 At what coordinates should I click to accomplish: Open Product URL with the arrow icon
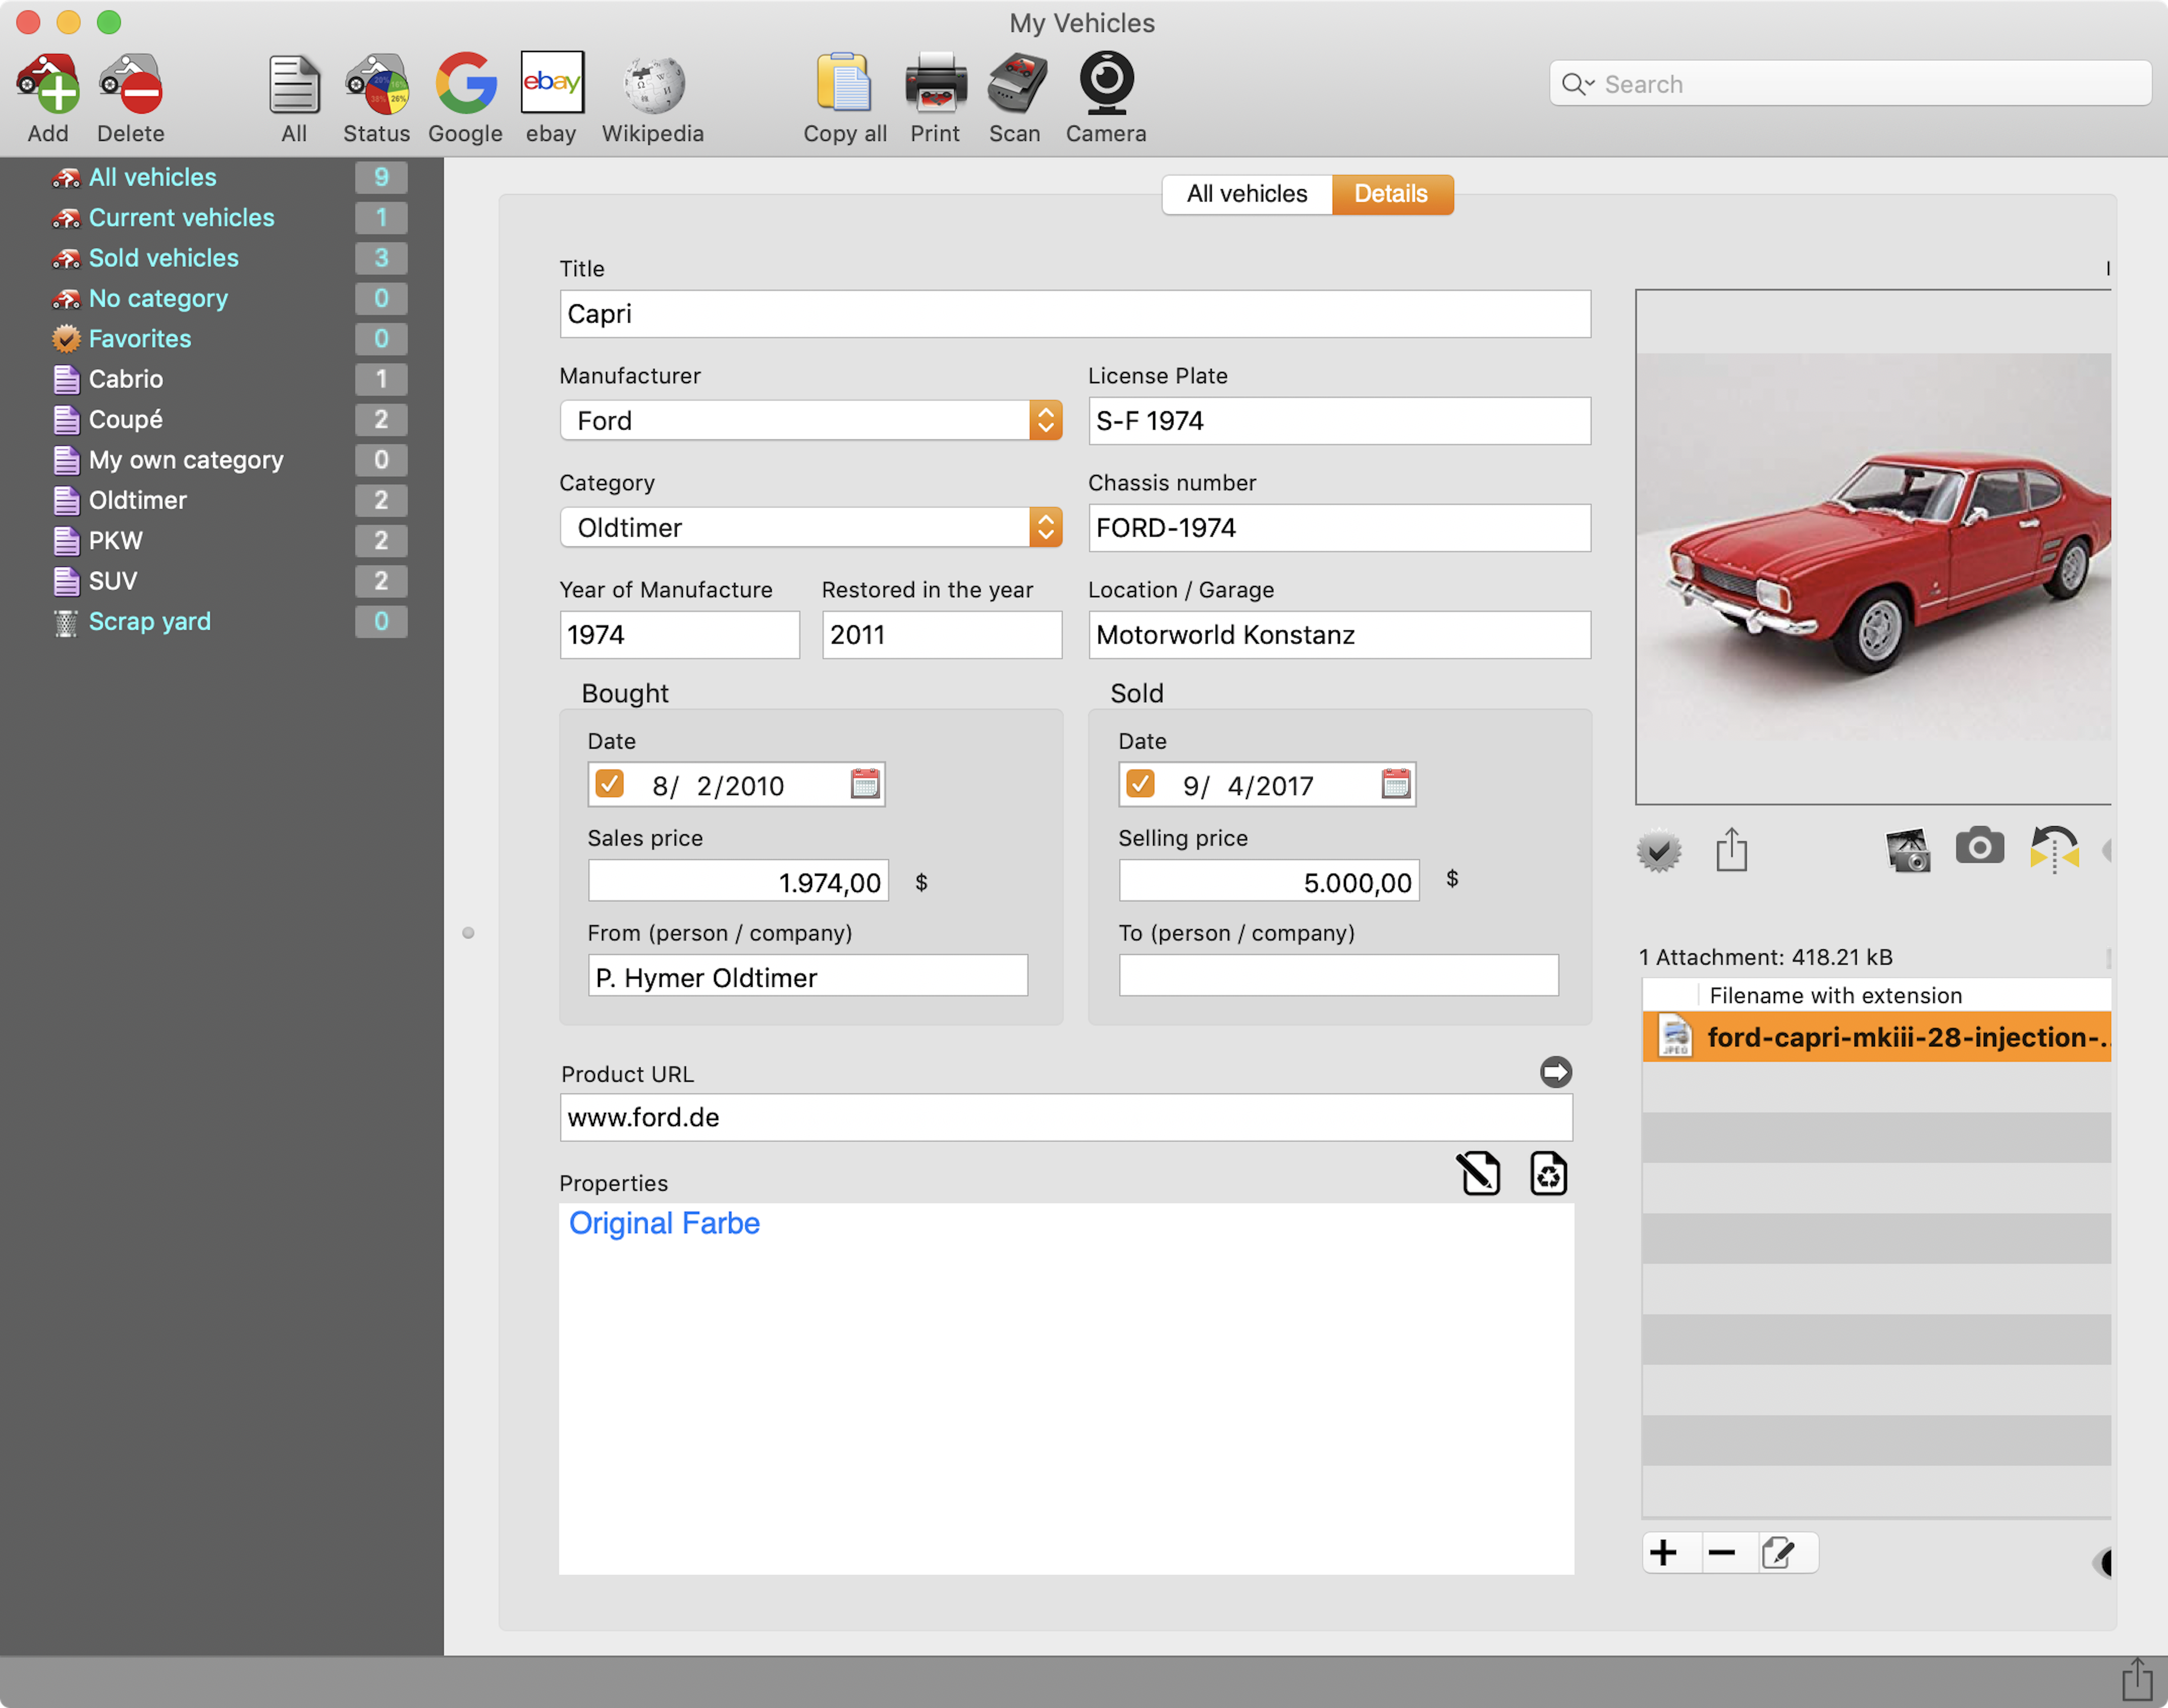coord(1556,1072)
